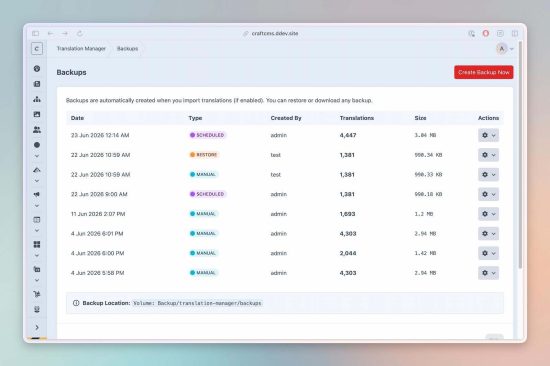550x366 pixels.
Task: Open the Users people icon in sidebar
Action: (37, 129)
